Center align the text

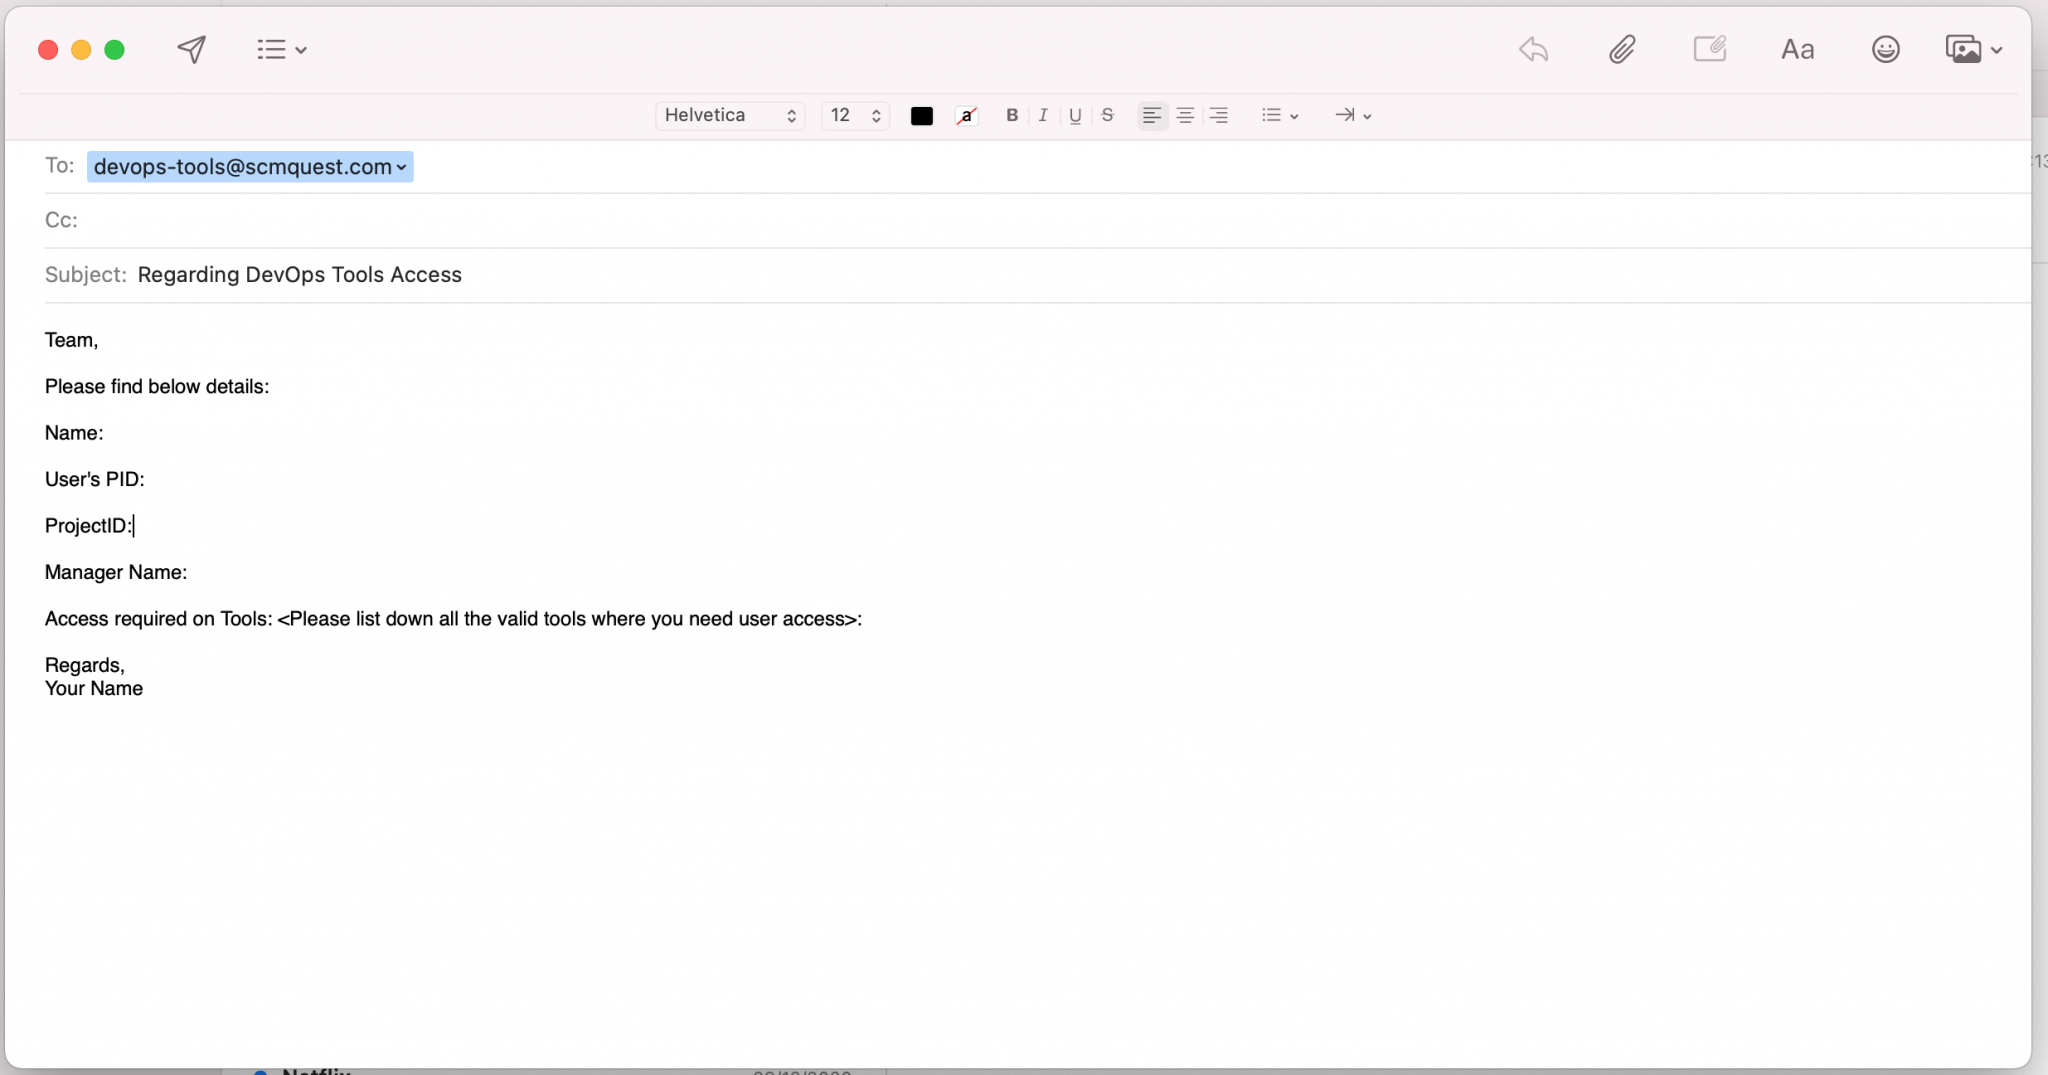tap(1185, 115)
